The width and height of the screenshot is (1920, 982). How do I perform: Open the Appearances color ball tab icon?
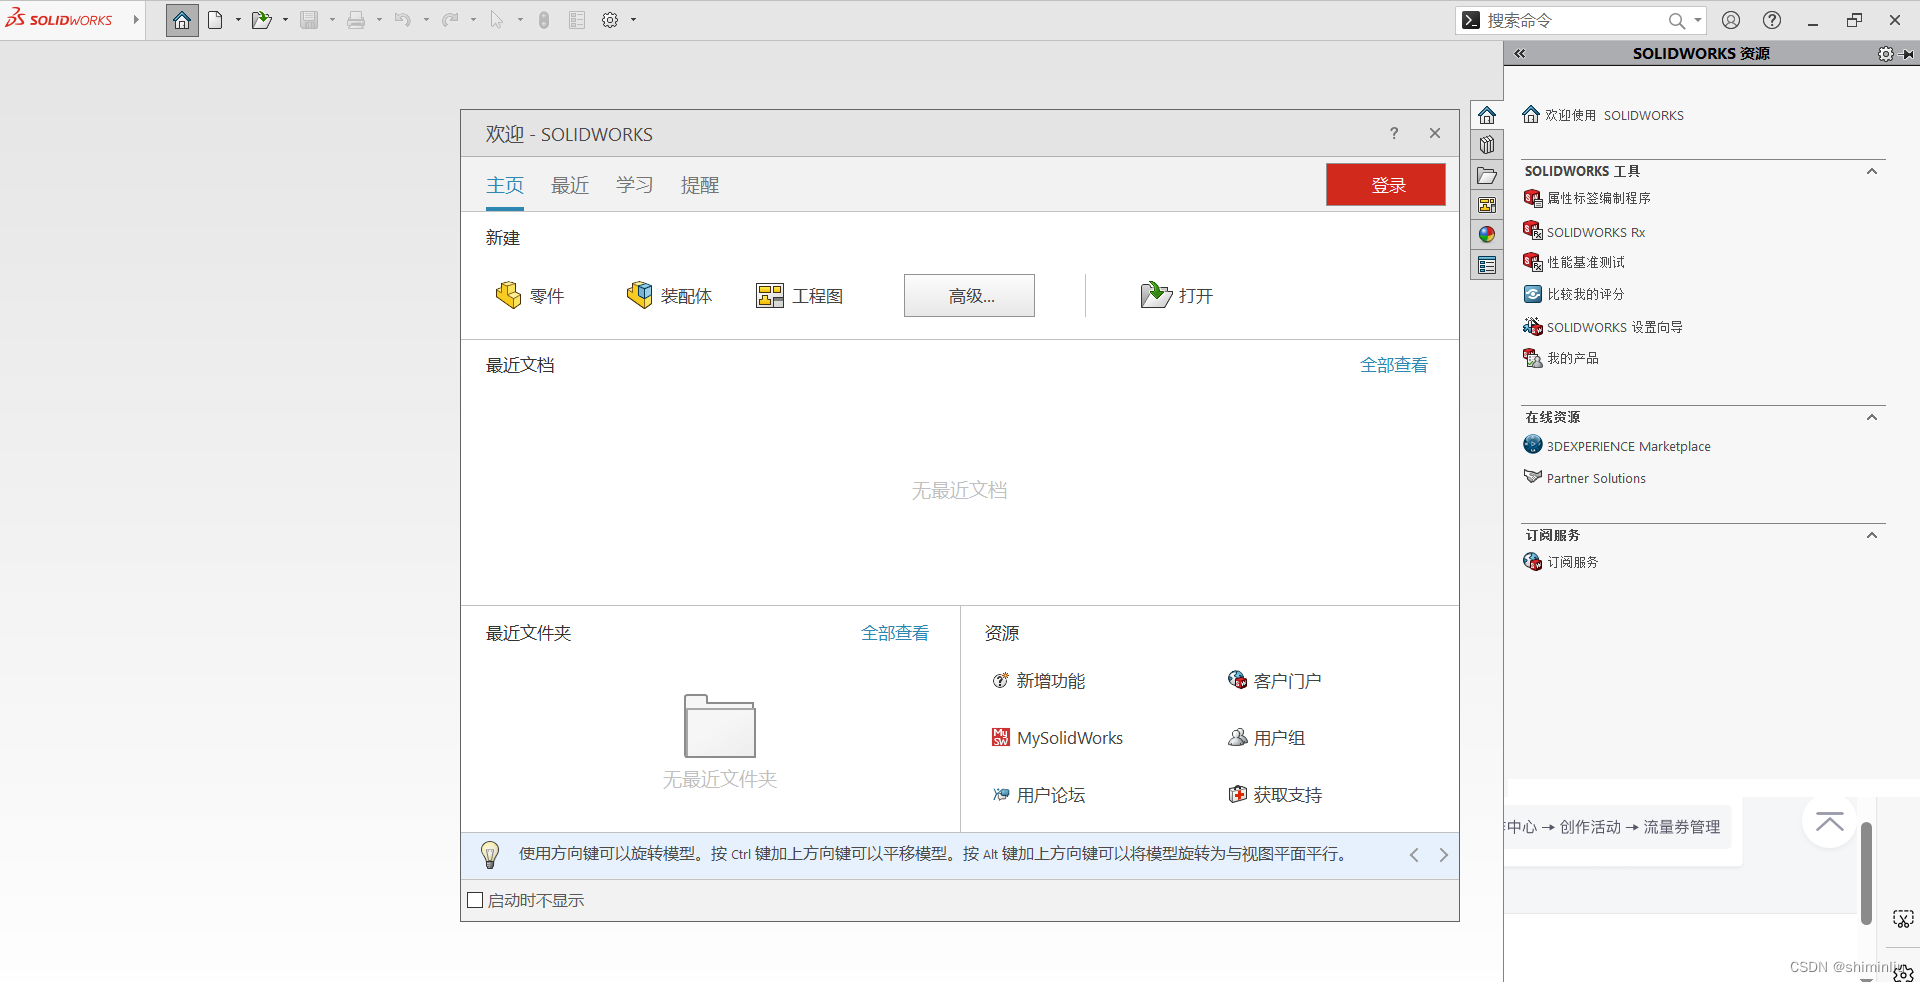[1487, 235]
